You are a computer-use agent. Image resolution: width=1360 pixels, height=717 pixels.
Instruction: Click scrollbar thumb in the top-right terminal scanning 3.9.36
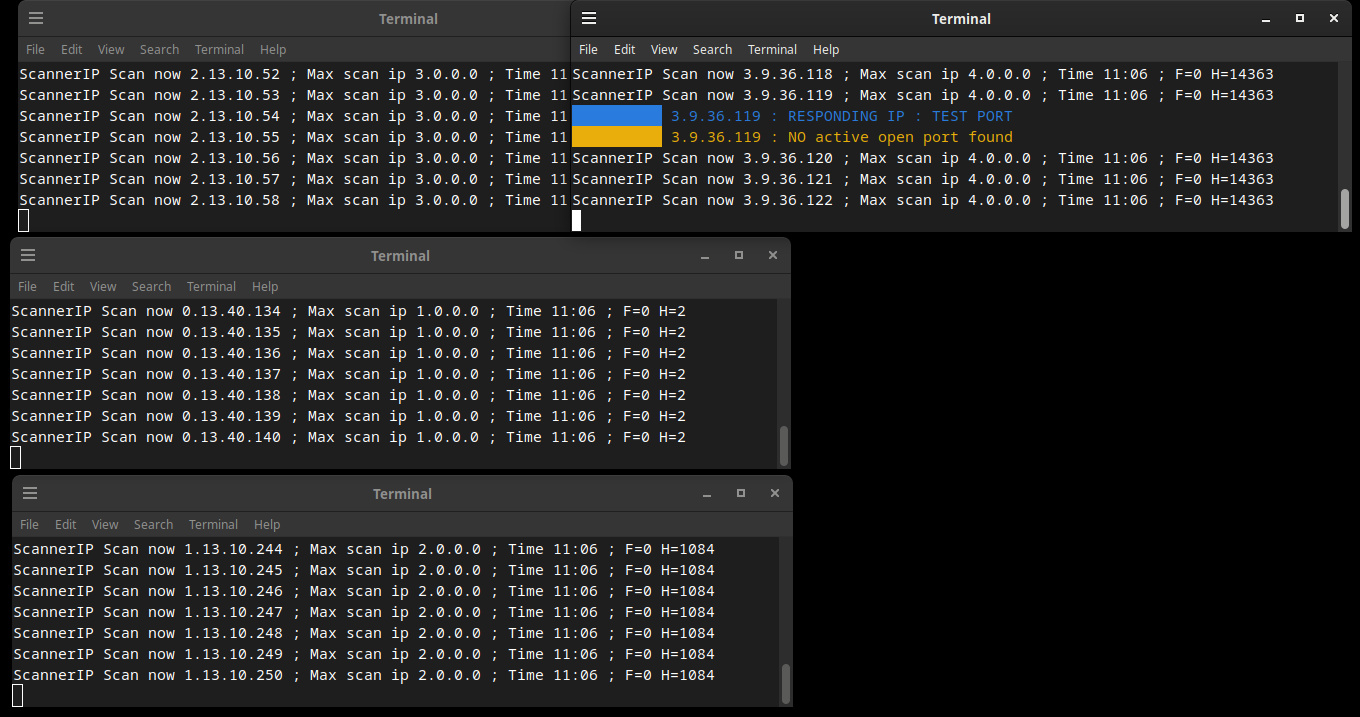(x=1345, y=208)
